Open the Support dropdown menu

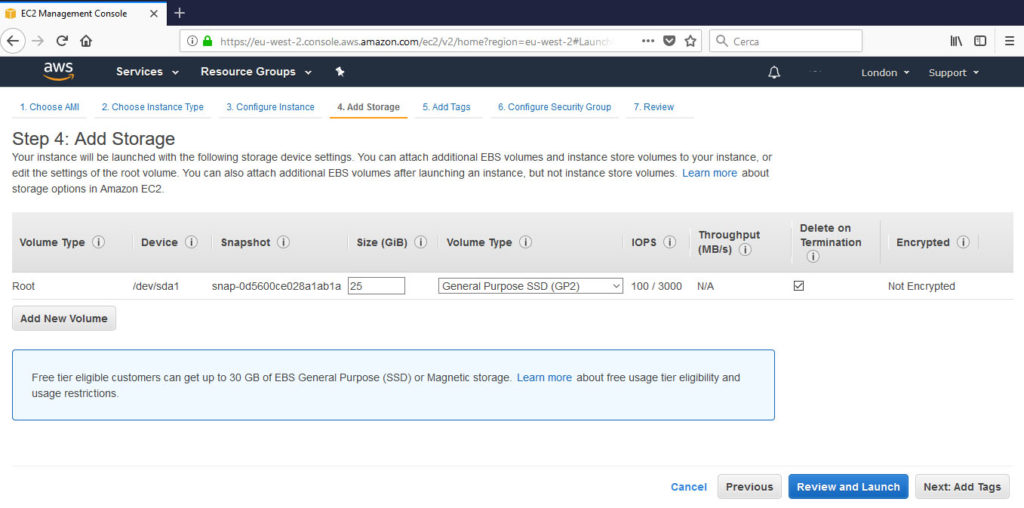pos(953,72)
